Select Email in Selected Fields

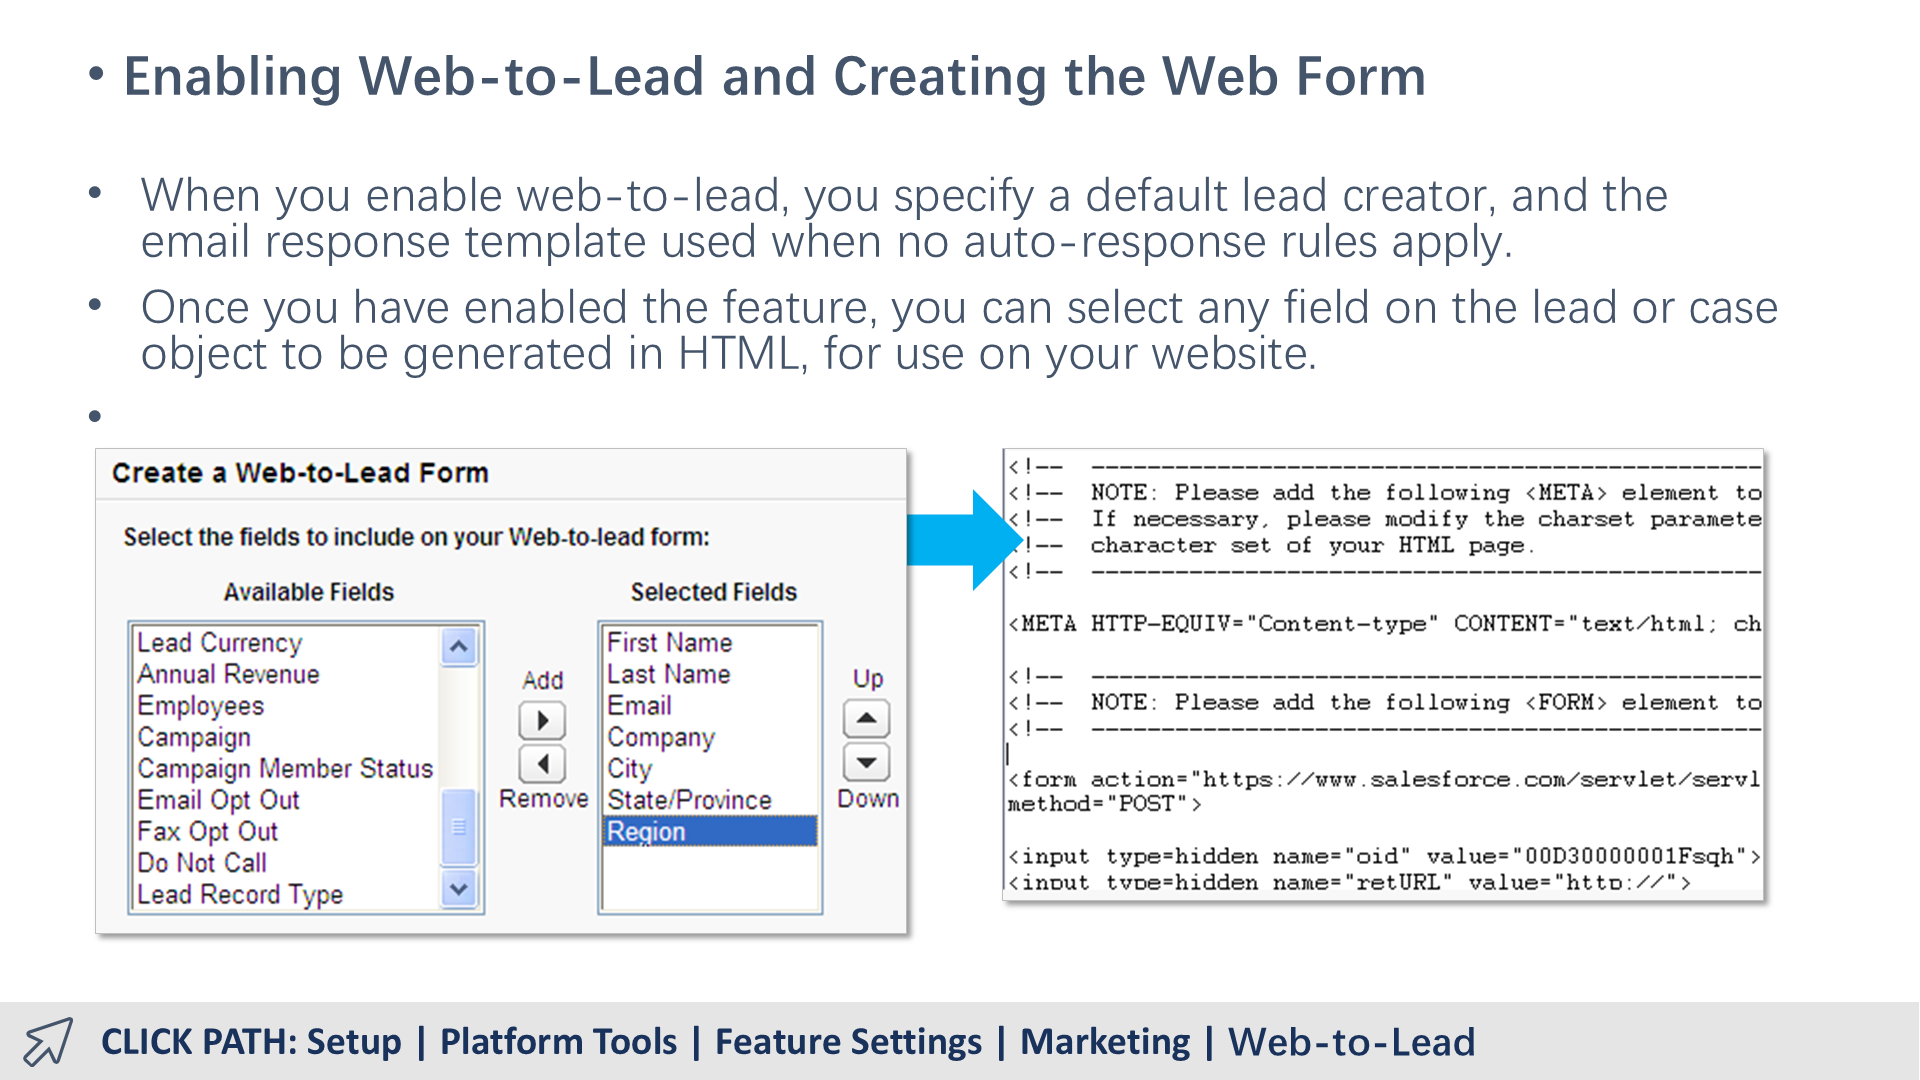pos(639,706)
